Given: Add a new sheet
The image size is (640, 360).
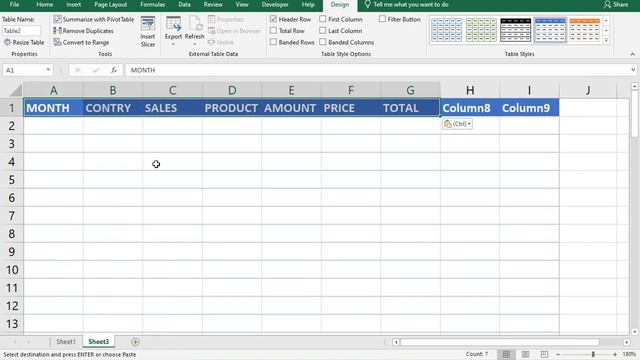Looking at the screenshot, I should click(136, 342).
